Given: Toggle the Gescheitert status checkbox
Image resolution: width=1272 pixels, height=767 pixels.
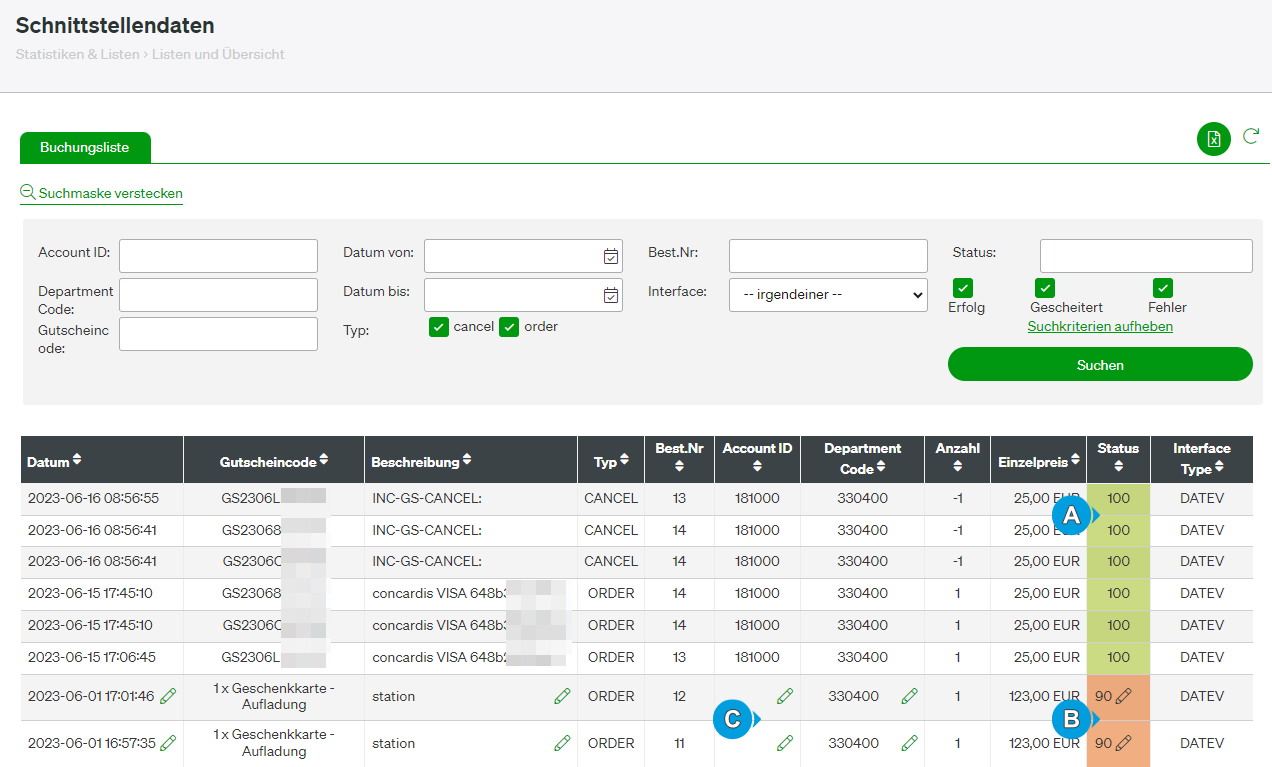Looking at the screenshot, I should point(1044,288).
